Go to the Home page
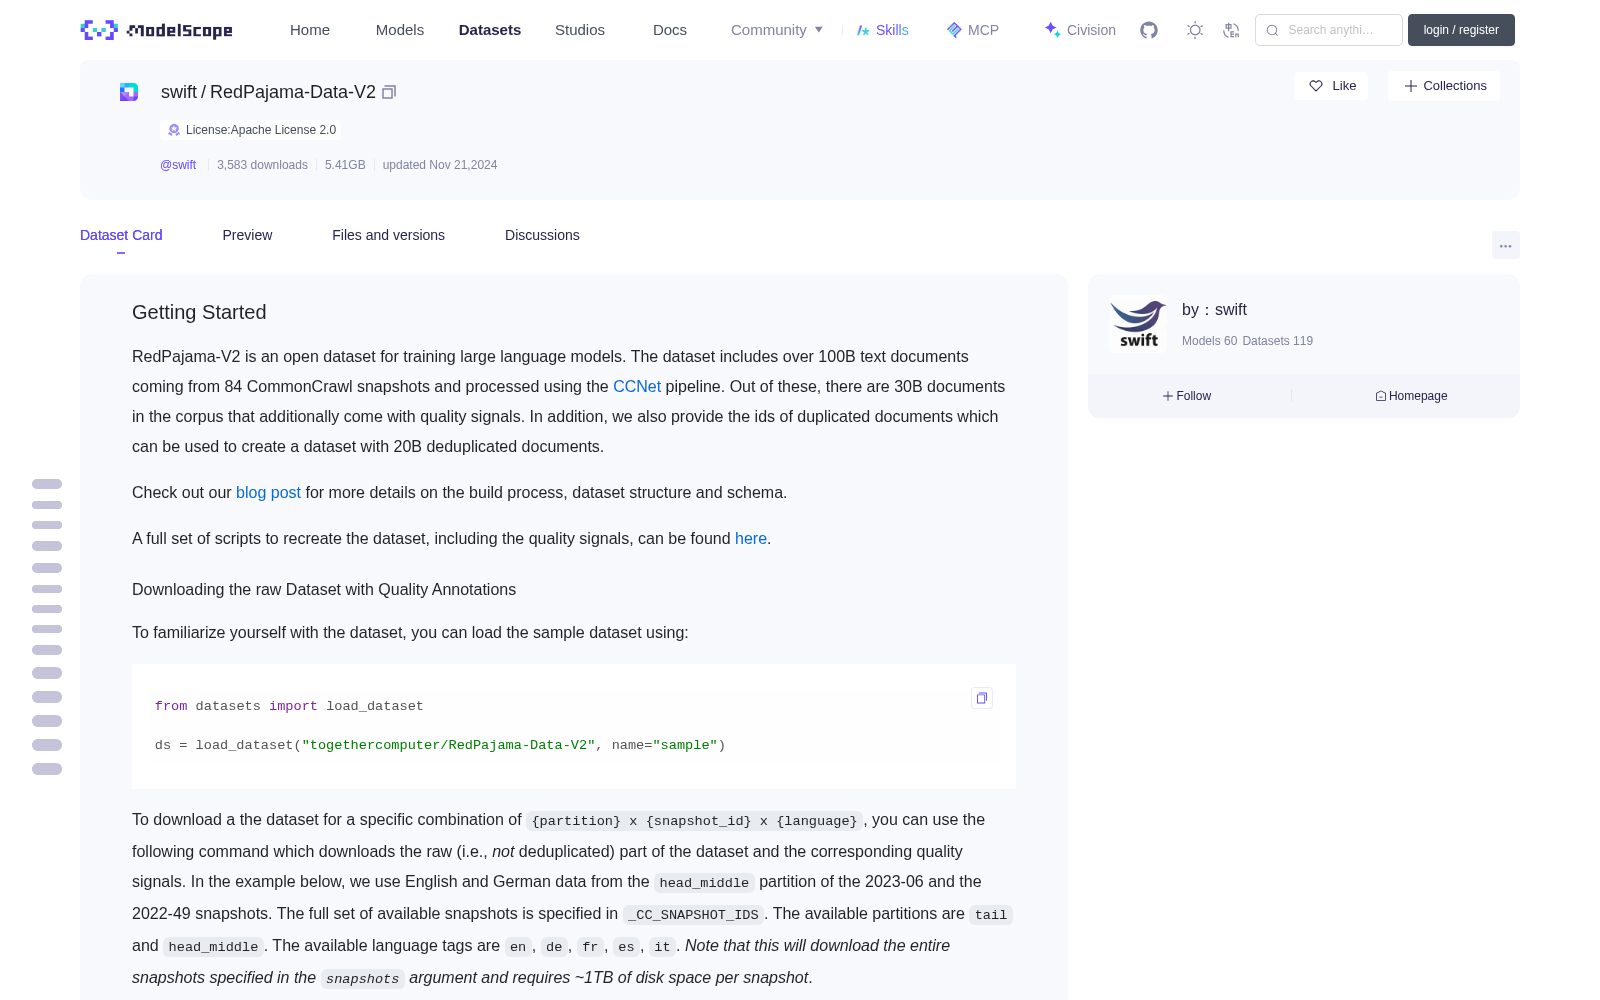The image size is (1600, 1000). coord(310,30)
